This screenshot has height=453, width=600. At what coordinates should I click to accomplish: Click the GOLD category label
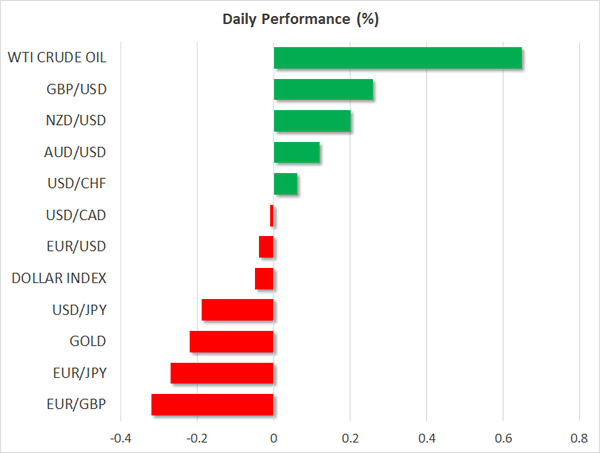(88, 341)
